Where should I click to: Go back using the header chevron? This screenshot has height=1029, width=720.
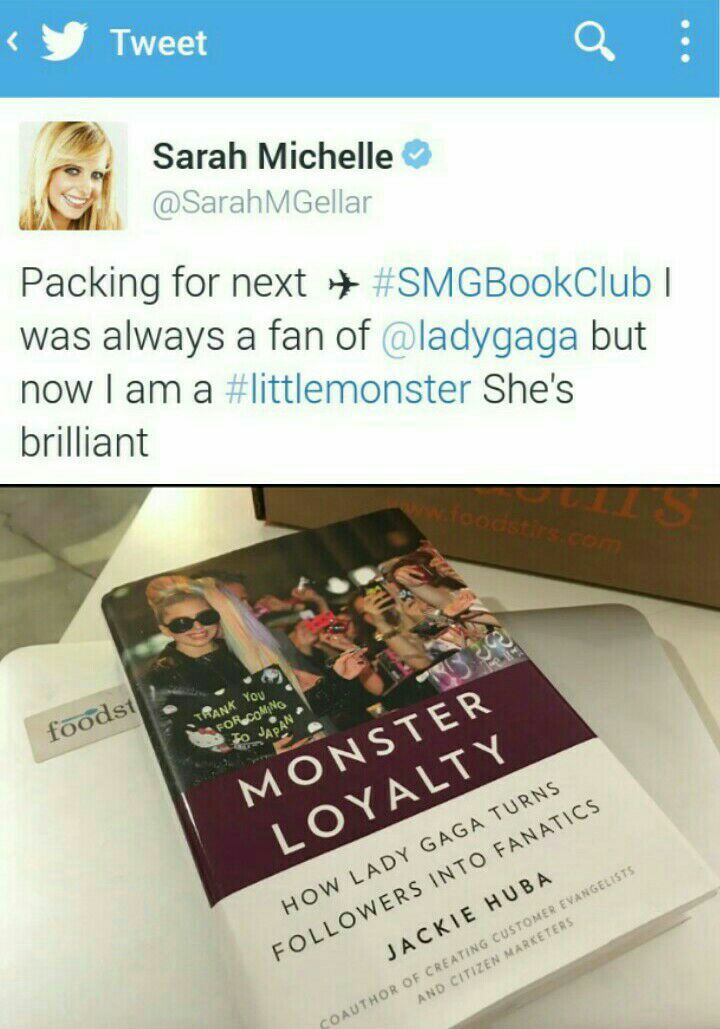(x=12, y=41)
